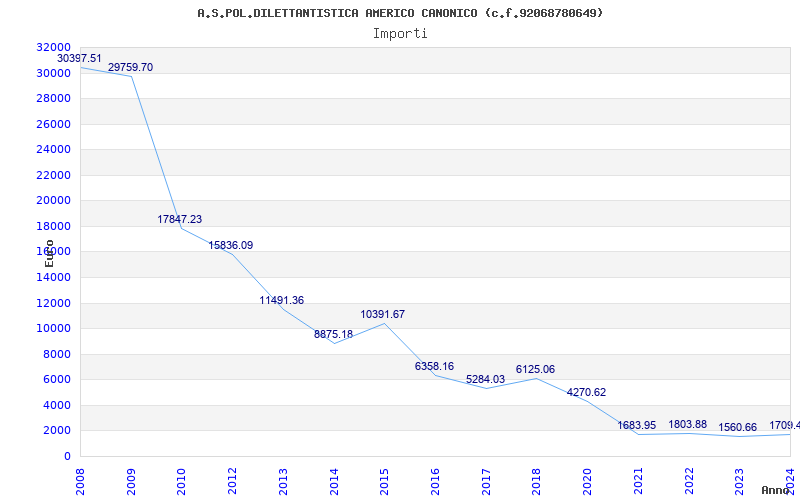This screenshot has width=800, height=500.
Task: Select y-axis tick 8000
Action: (57, 354)
